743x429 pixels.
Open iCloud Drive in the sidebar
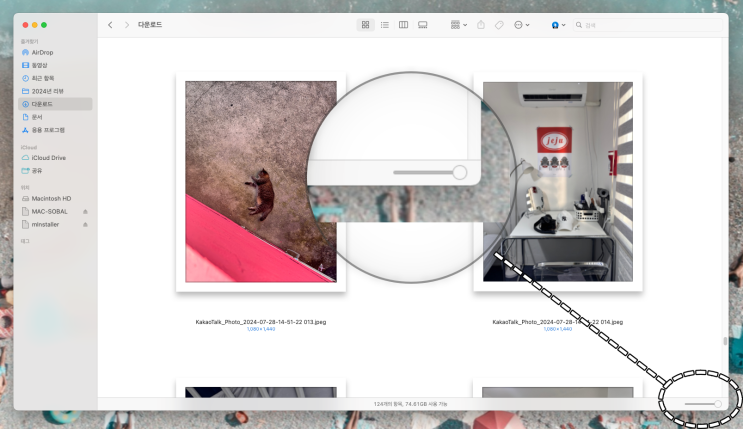click(55, 157)
